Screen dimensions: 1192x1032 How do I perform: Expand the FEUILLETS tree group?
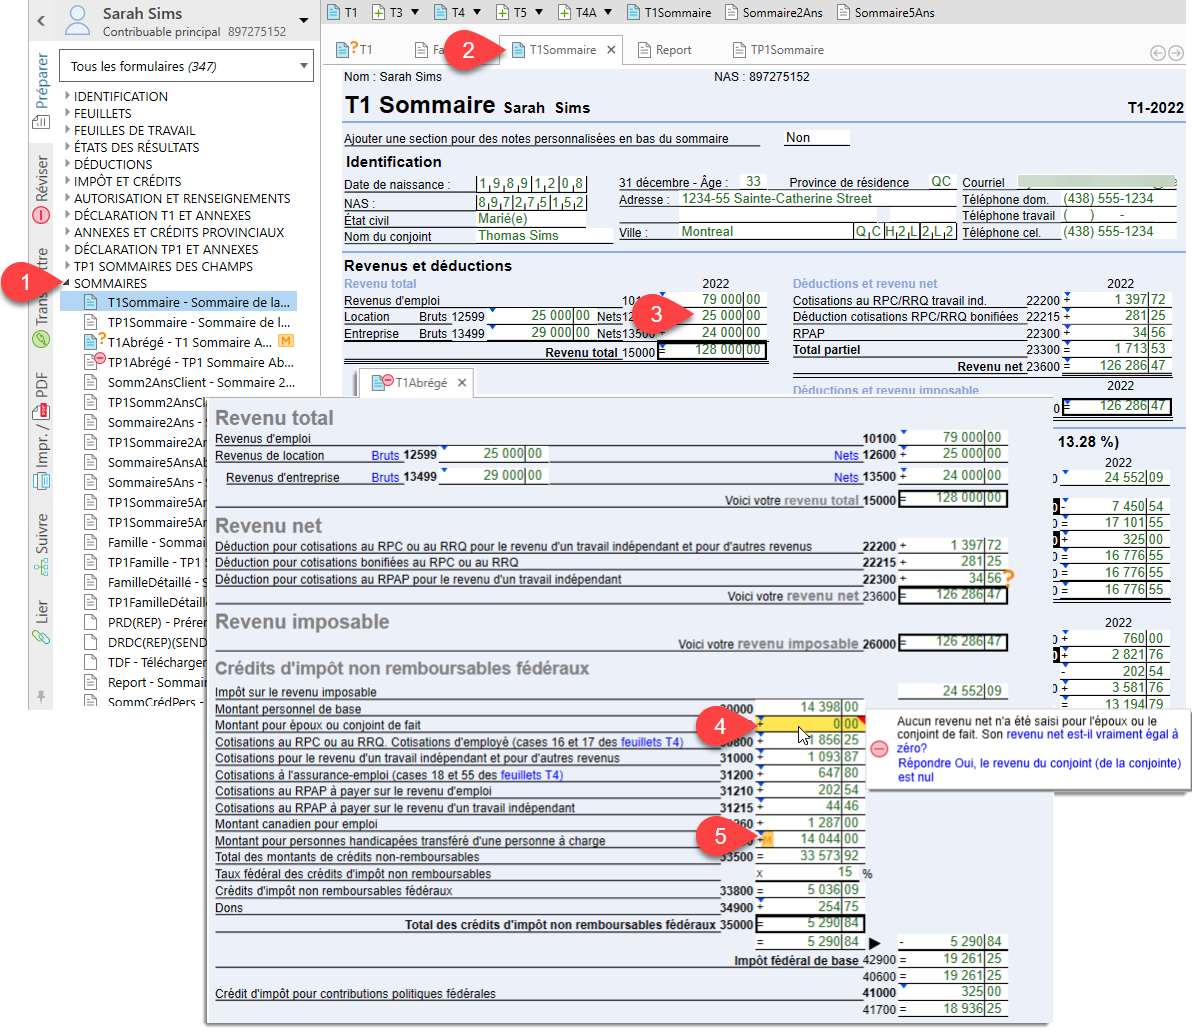(68, 112)
